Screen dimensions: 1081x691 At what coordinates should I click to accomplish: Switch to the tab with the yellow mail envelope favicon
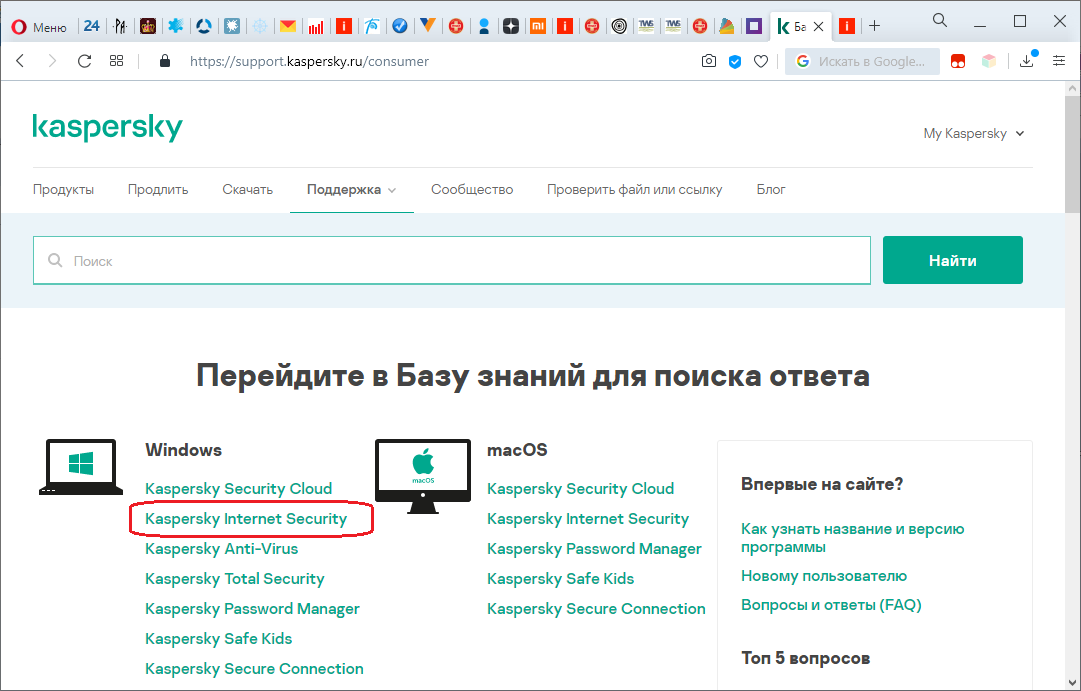click(x=287, y=26)
